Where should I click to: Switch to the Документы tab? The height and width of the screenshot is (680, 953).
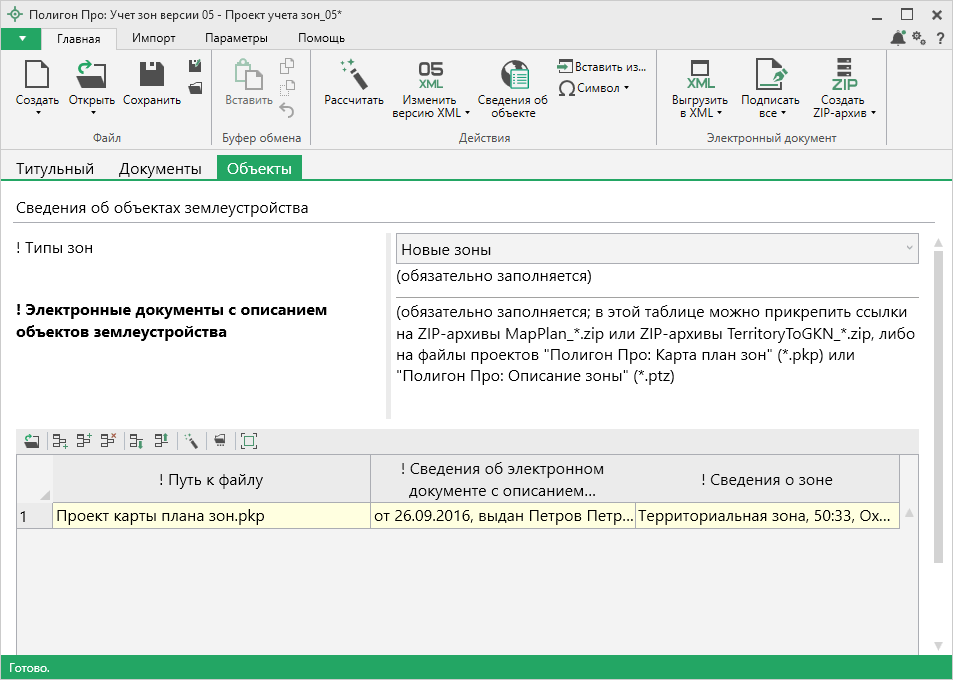coord(160,169)
